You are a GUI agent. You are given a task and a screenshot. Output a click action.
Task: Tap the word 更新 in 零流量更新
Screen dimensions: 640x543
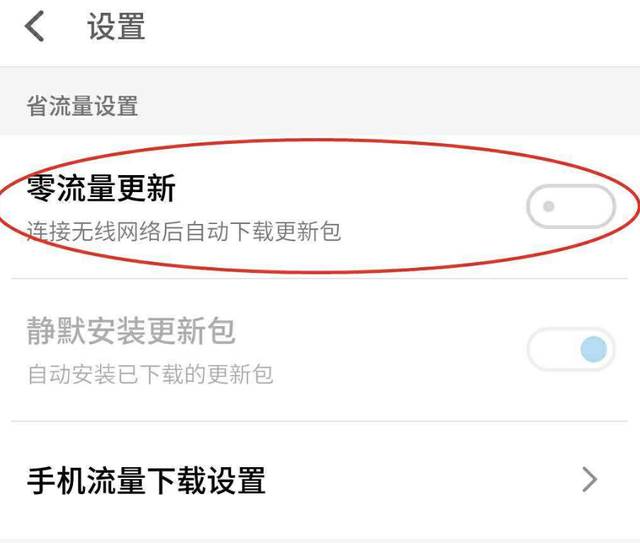(x=146, y=188)
